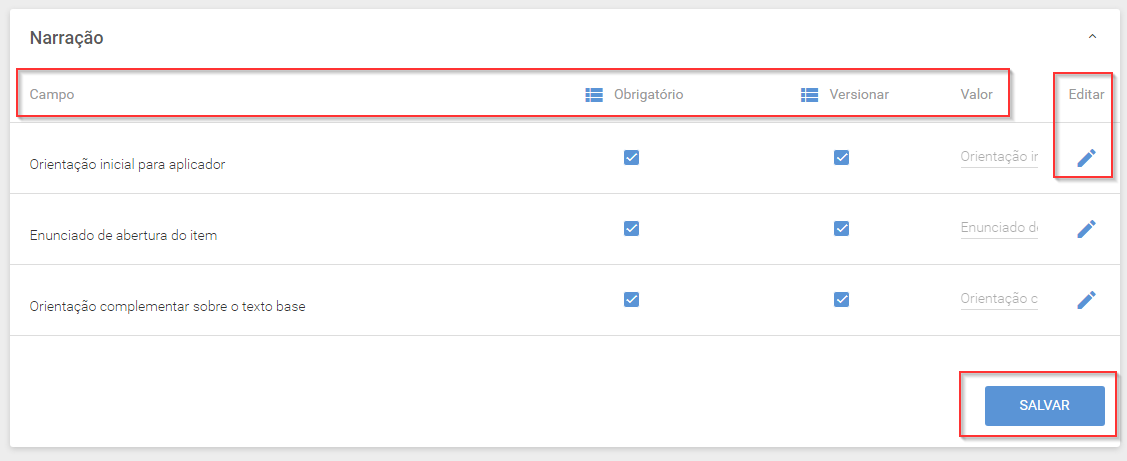Click list icon beside Versionar header
The image size is (1127, 461).
click(x=809, y=95)
